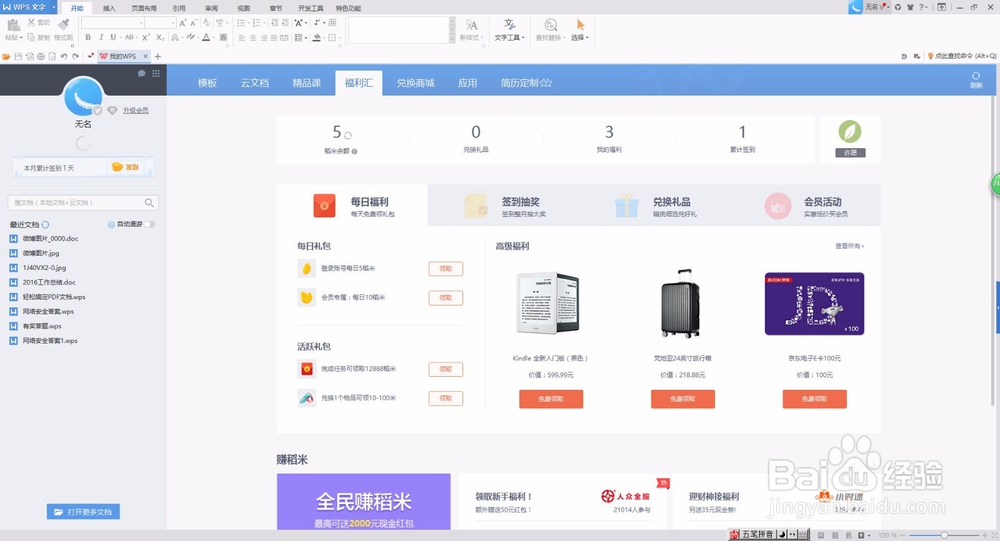Viewport: 1000px width, 541px height.
Task: Expand the help question mark dropdown
Action: pos(927,7)
